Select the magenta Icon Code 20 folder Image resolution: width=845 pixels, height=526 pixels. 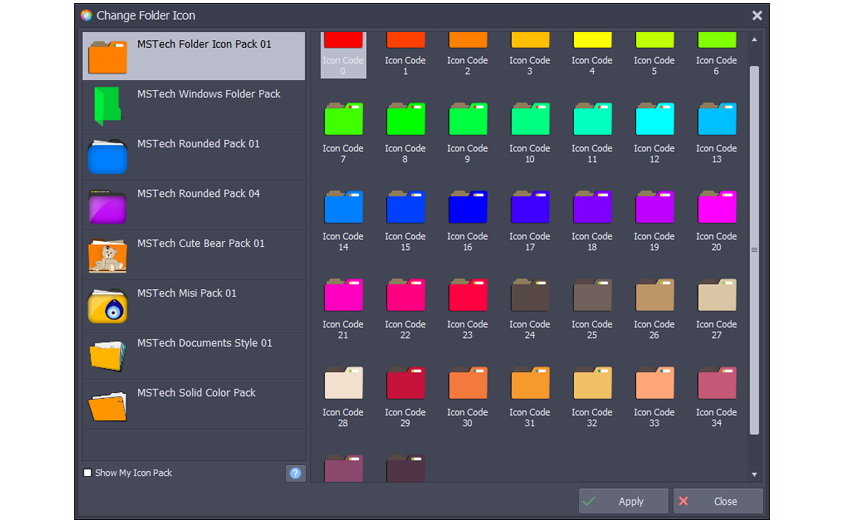click(x=716, y=207)
